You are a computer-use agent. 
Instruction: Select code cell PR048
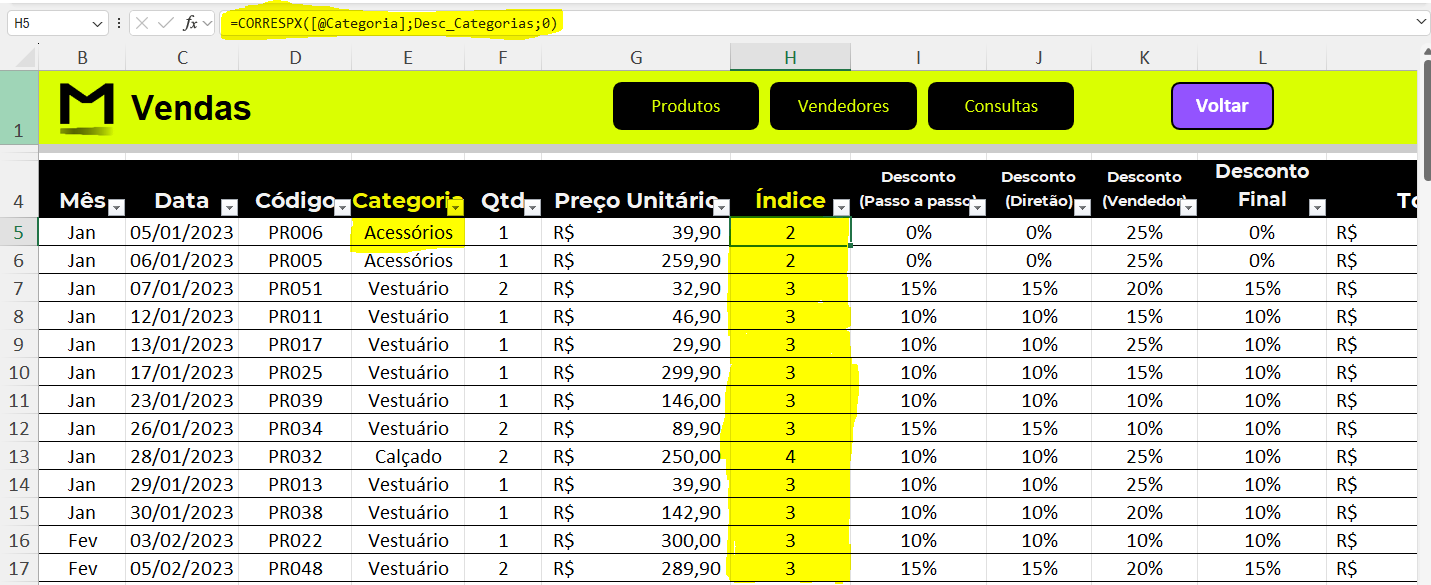point(295,568)
